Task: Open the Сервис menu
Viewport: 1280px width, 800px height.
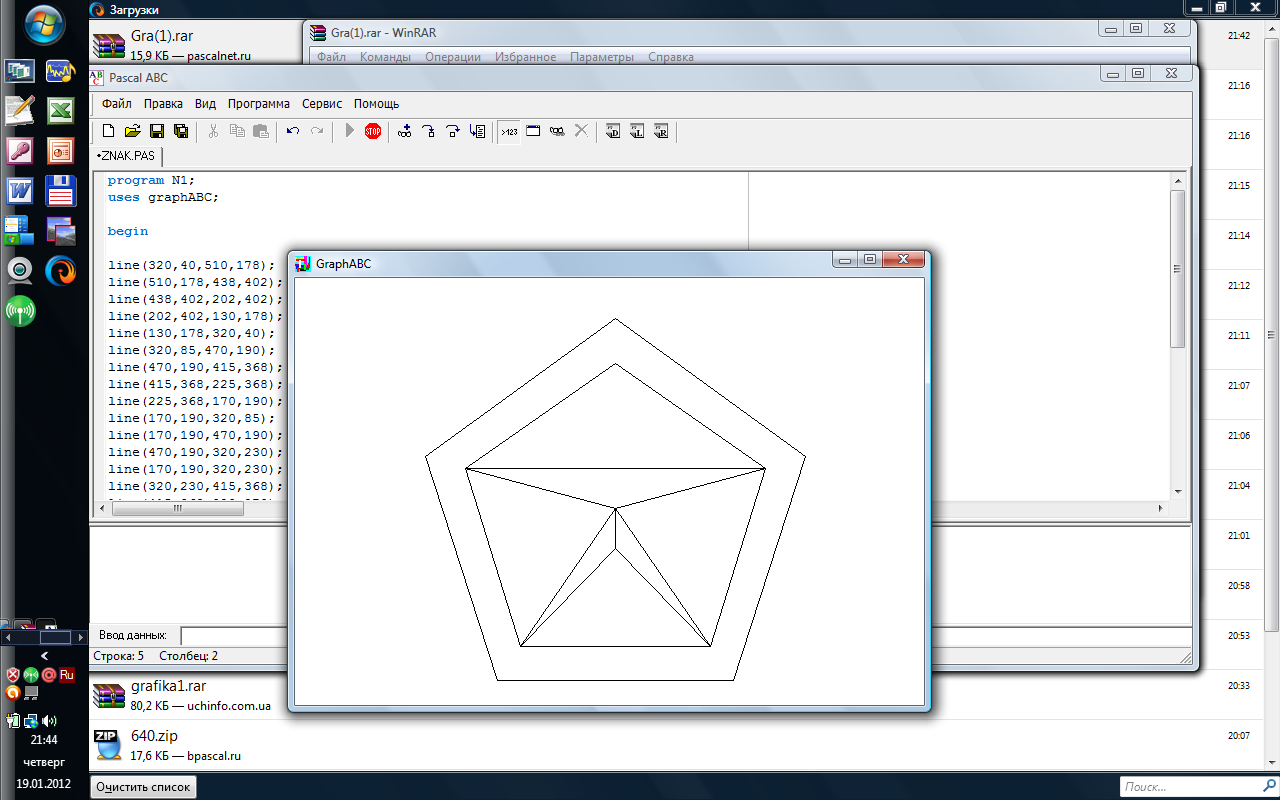Action: click(322, 103)
